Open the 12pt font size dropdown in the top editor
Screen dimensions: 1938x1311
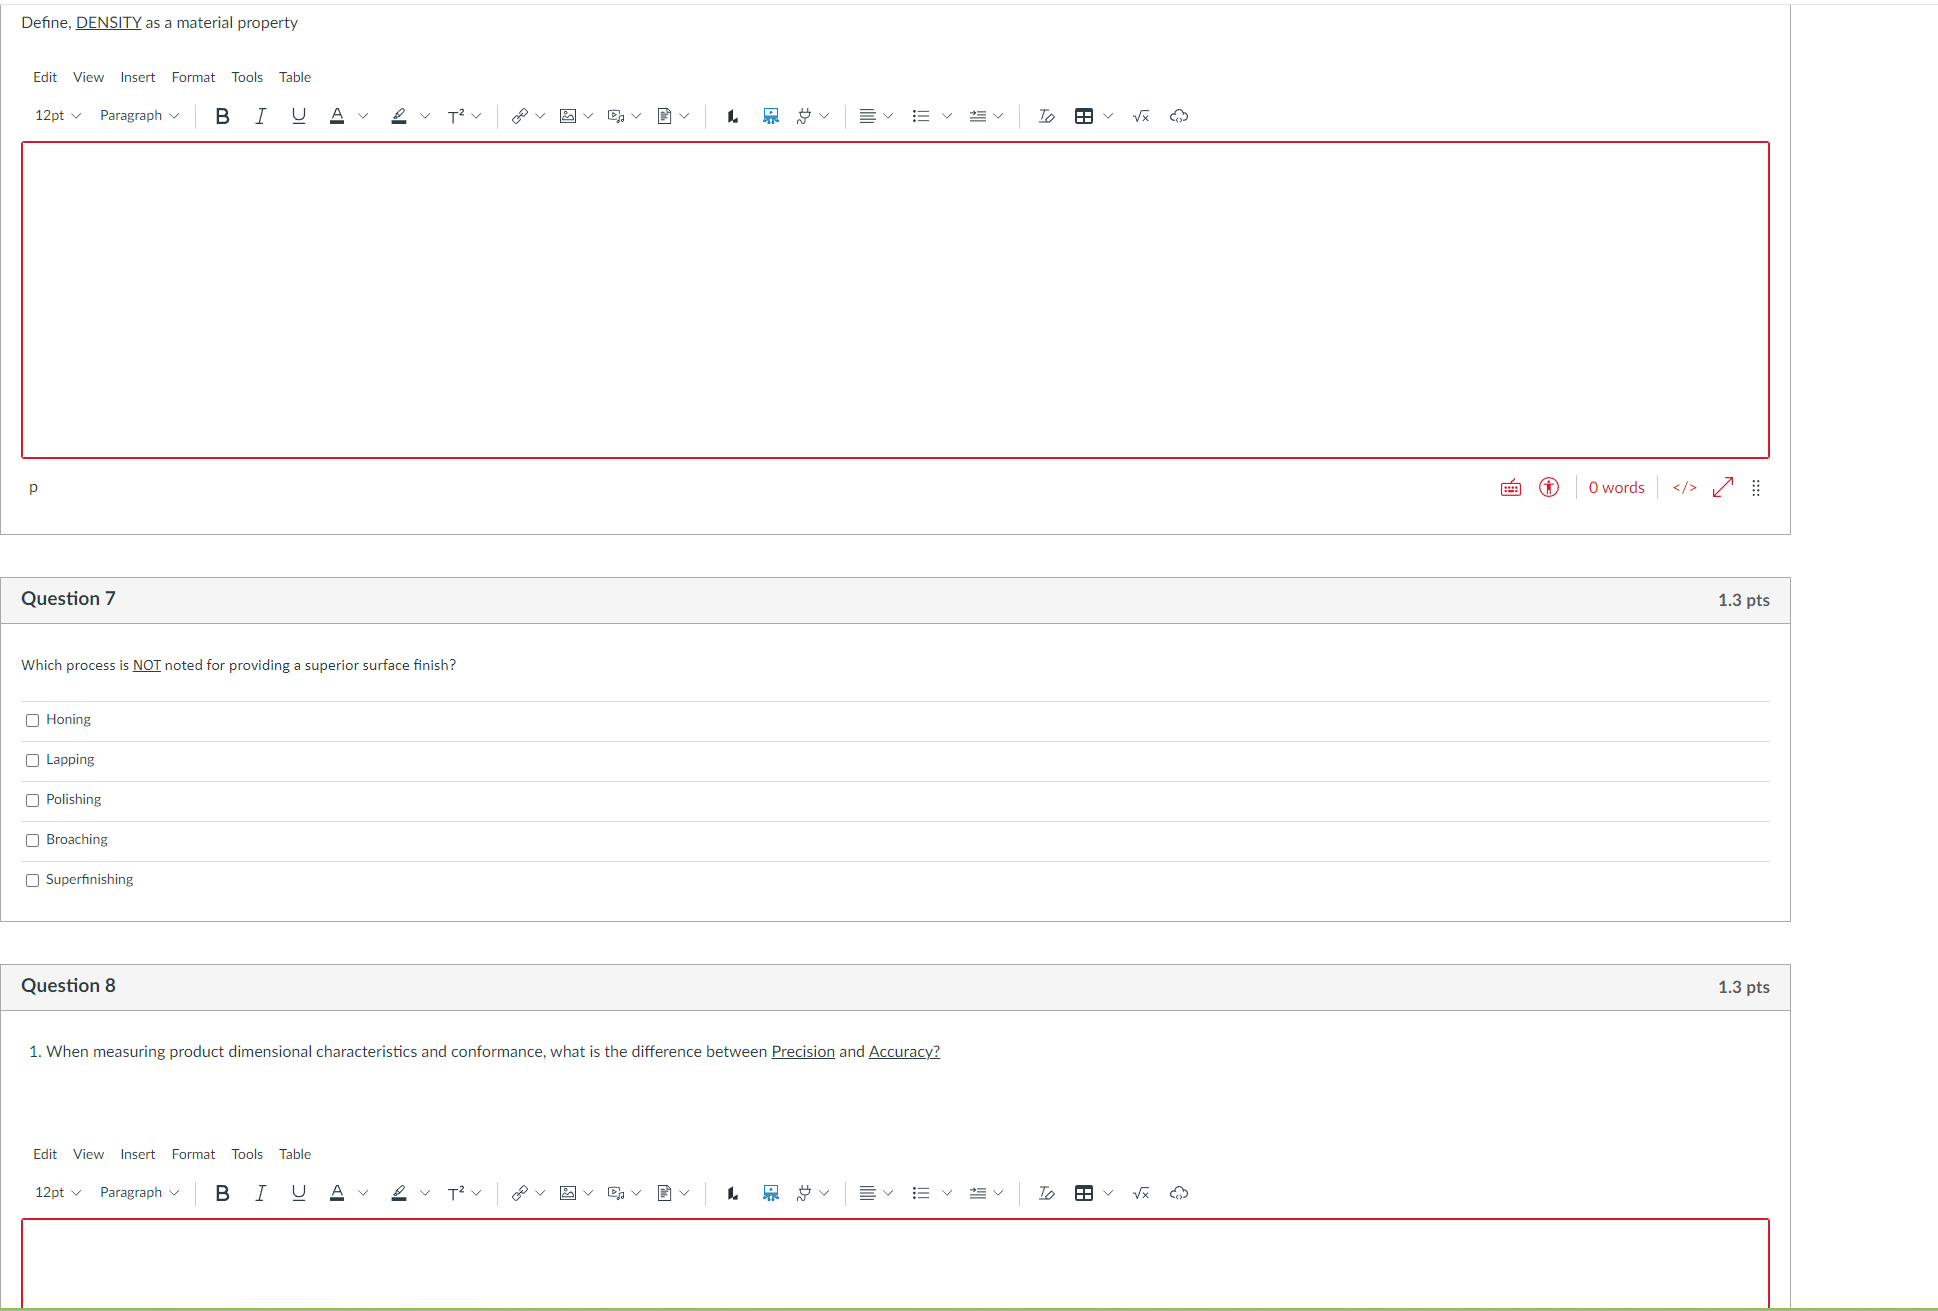click(x=58, y=116)
